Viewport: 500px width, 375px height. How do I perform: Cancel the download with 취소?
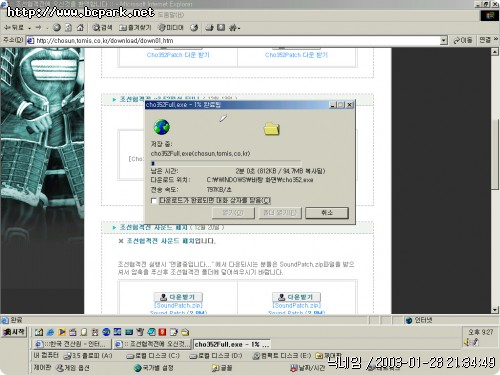327,213
